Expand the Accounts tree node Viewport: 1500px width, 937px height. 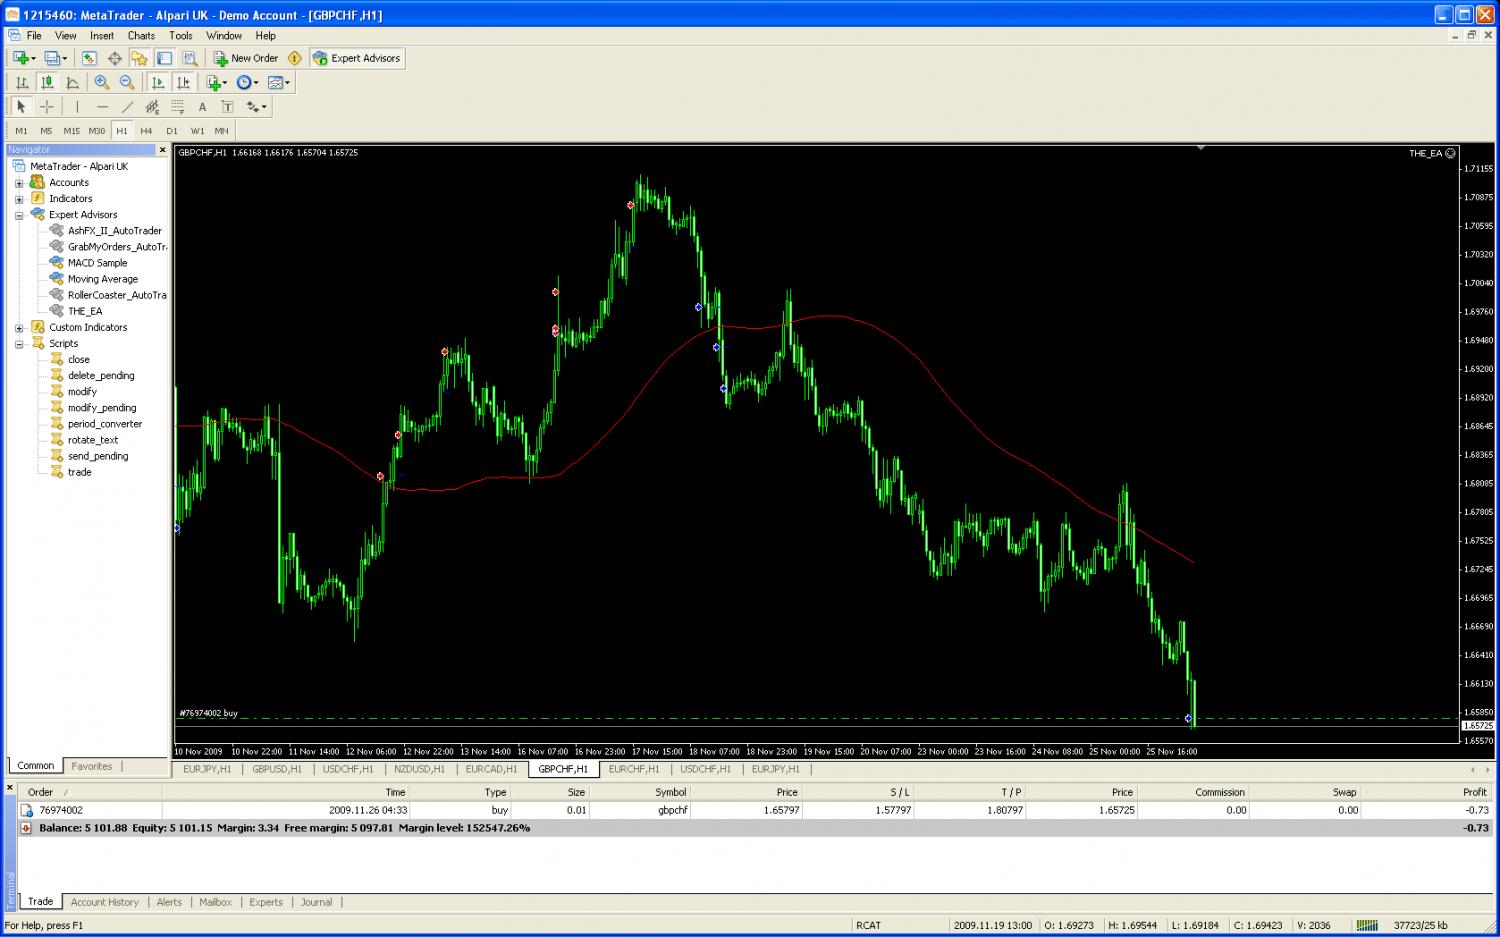tap(19, 183)
